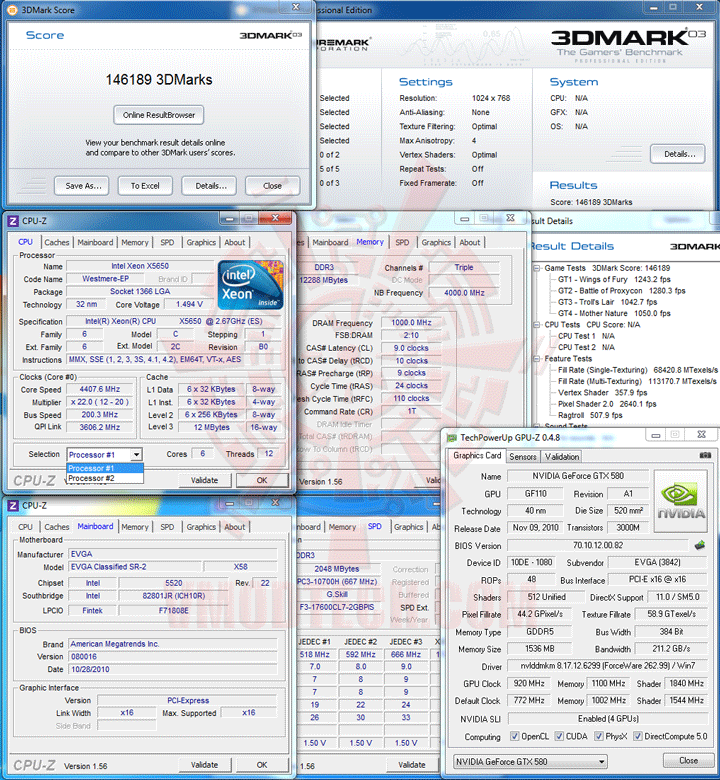Select the Graphics Card tab in GPU-Z
Screen dimensions: 720x780
(477, 456)
